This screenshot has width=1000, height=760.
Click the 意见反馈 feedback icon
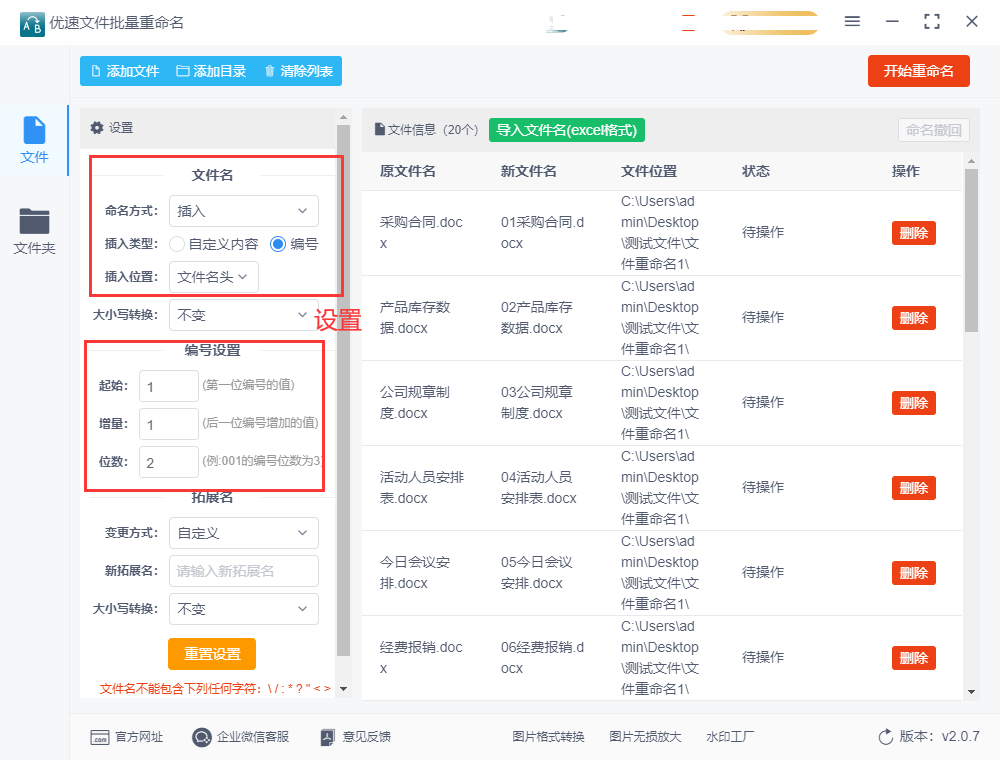tap(327, 738)
